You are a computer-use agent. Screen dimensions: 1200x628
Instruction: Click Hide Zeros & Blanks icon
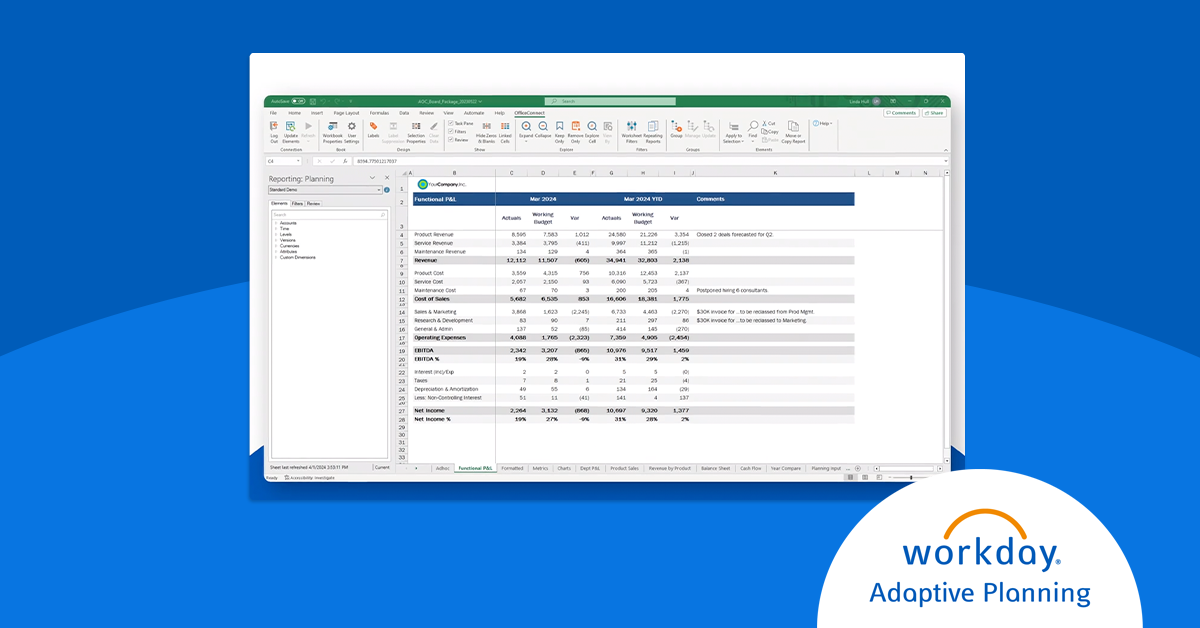pyautogui.click(x=486, y=128)
